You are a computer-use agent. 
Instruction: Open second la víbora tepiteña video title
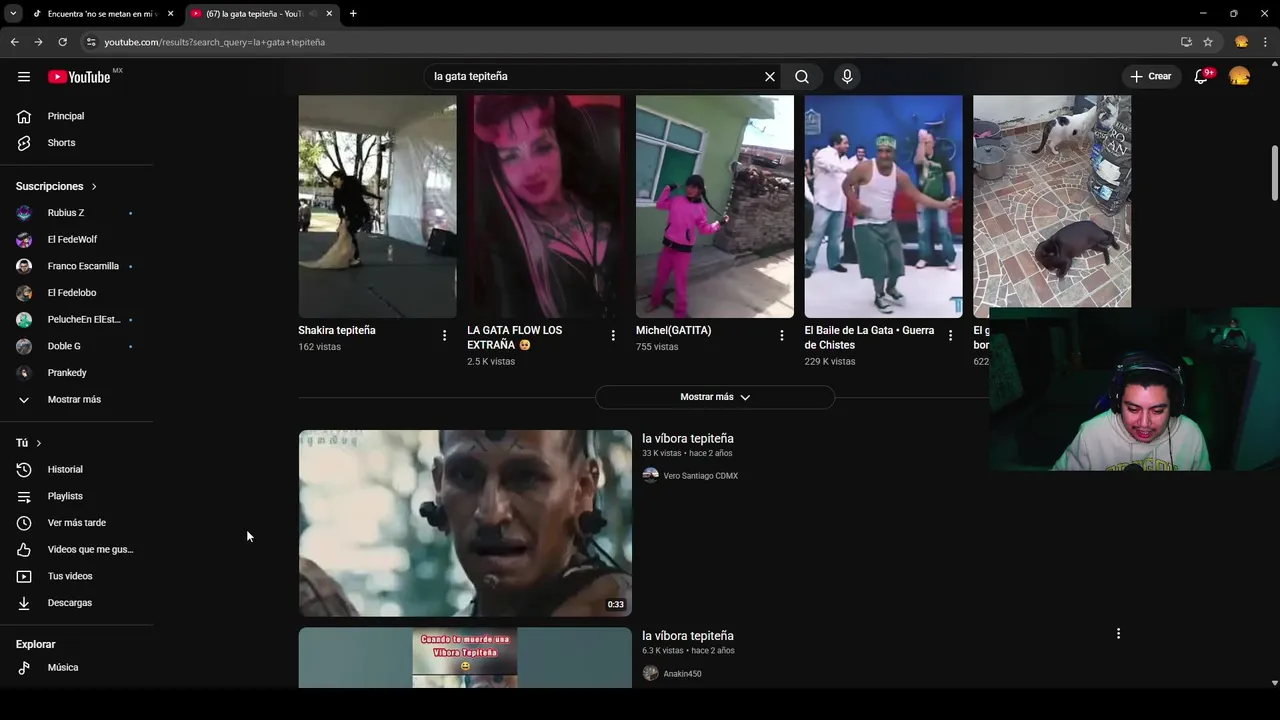(688, 636)
